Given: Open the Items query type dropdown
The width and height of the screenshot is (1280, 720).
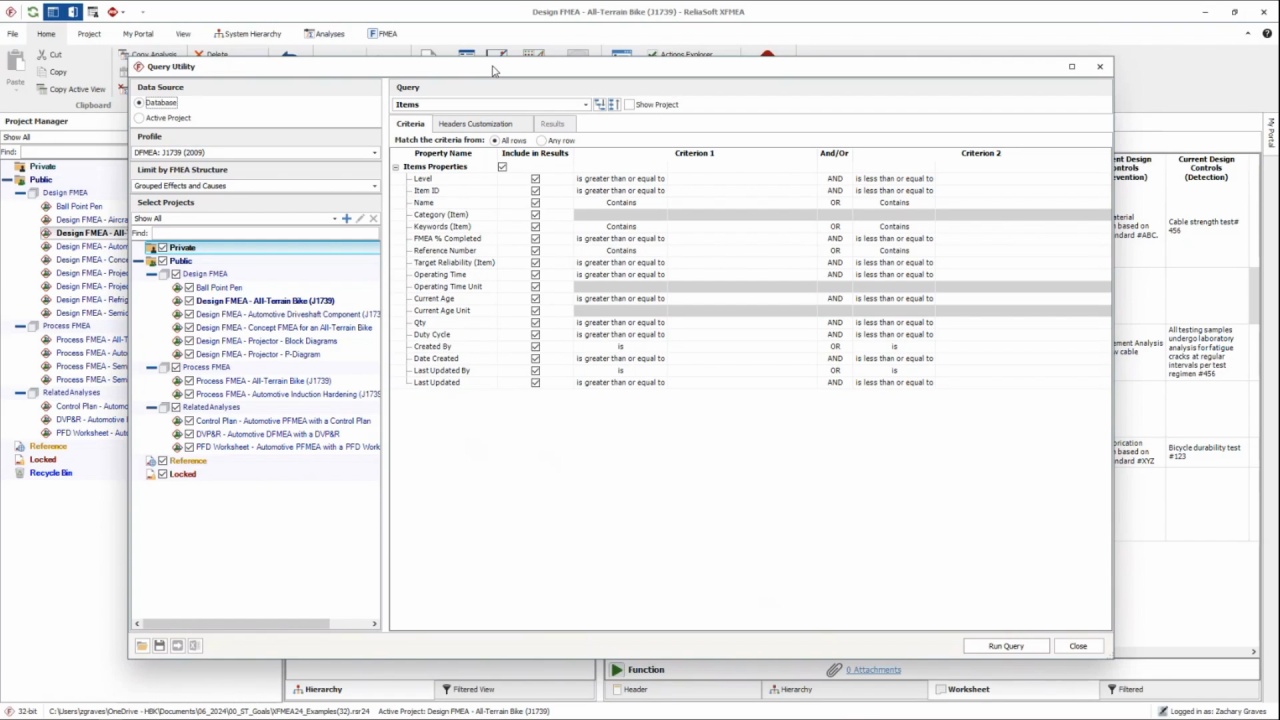Looking at the screenshot, I should tap(586, 105).
